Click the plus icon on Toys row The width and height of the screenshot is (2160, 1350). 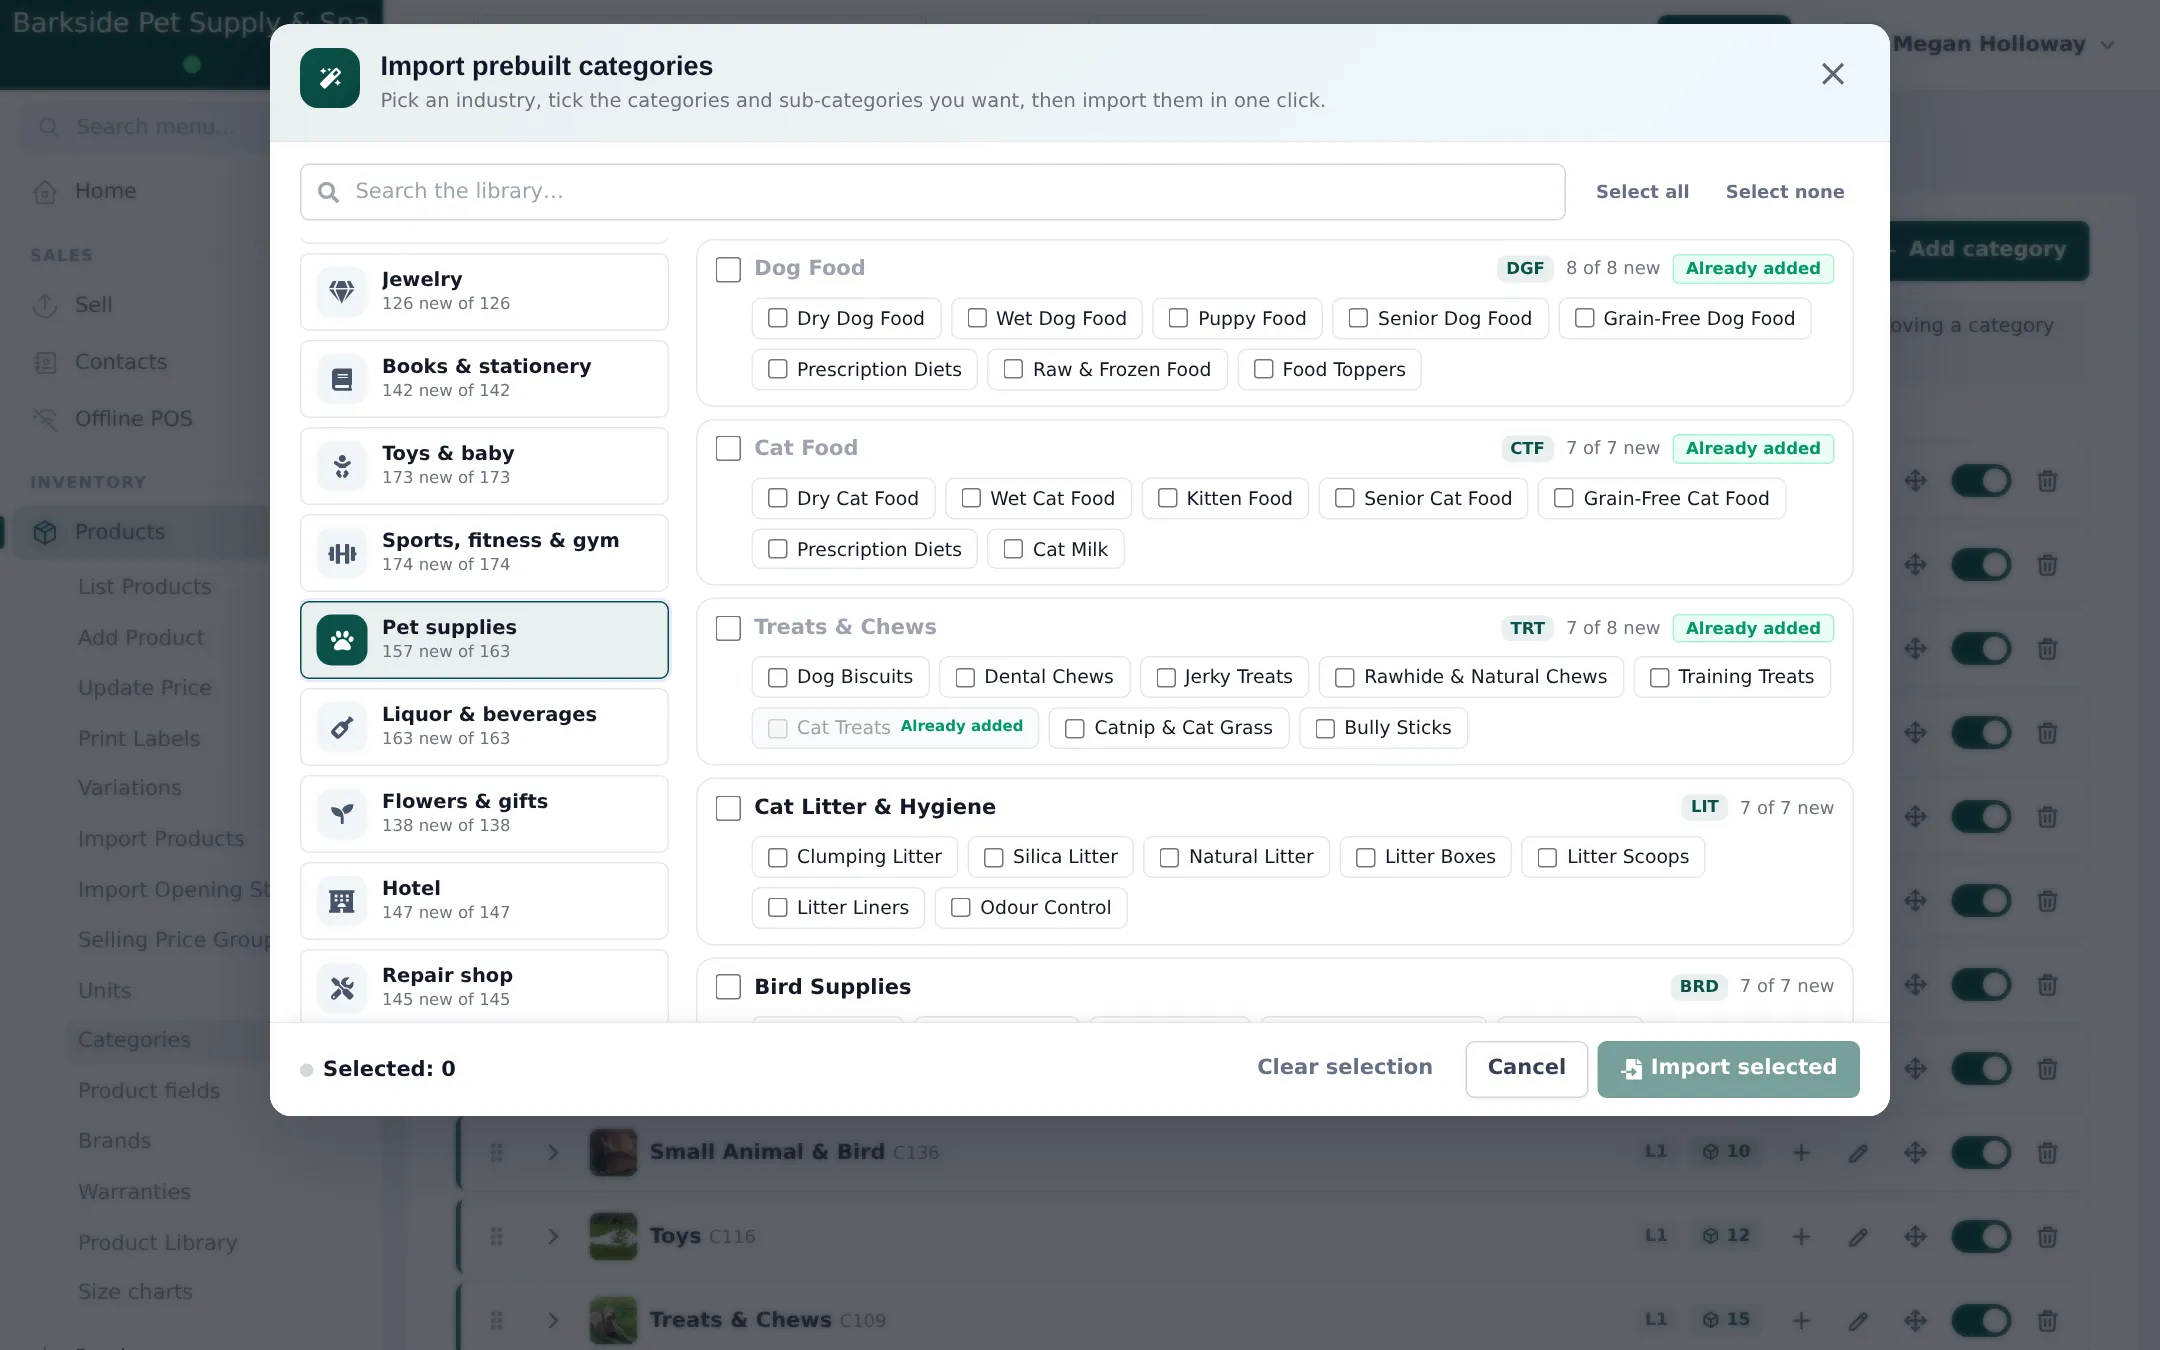tap(1801, 1237)
